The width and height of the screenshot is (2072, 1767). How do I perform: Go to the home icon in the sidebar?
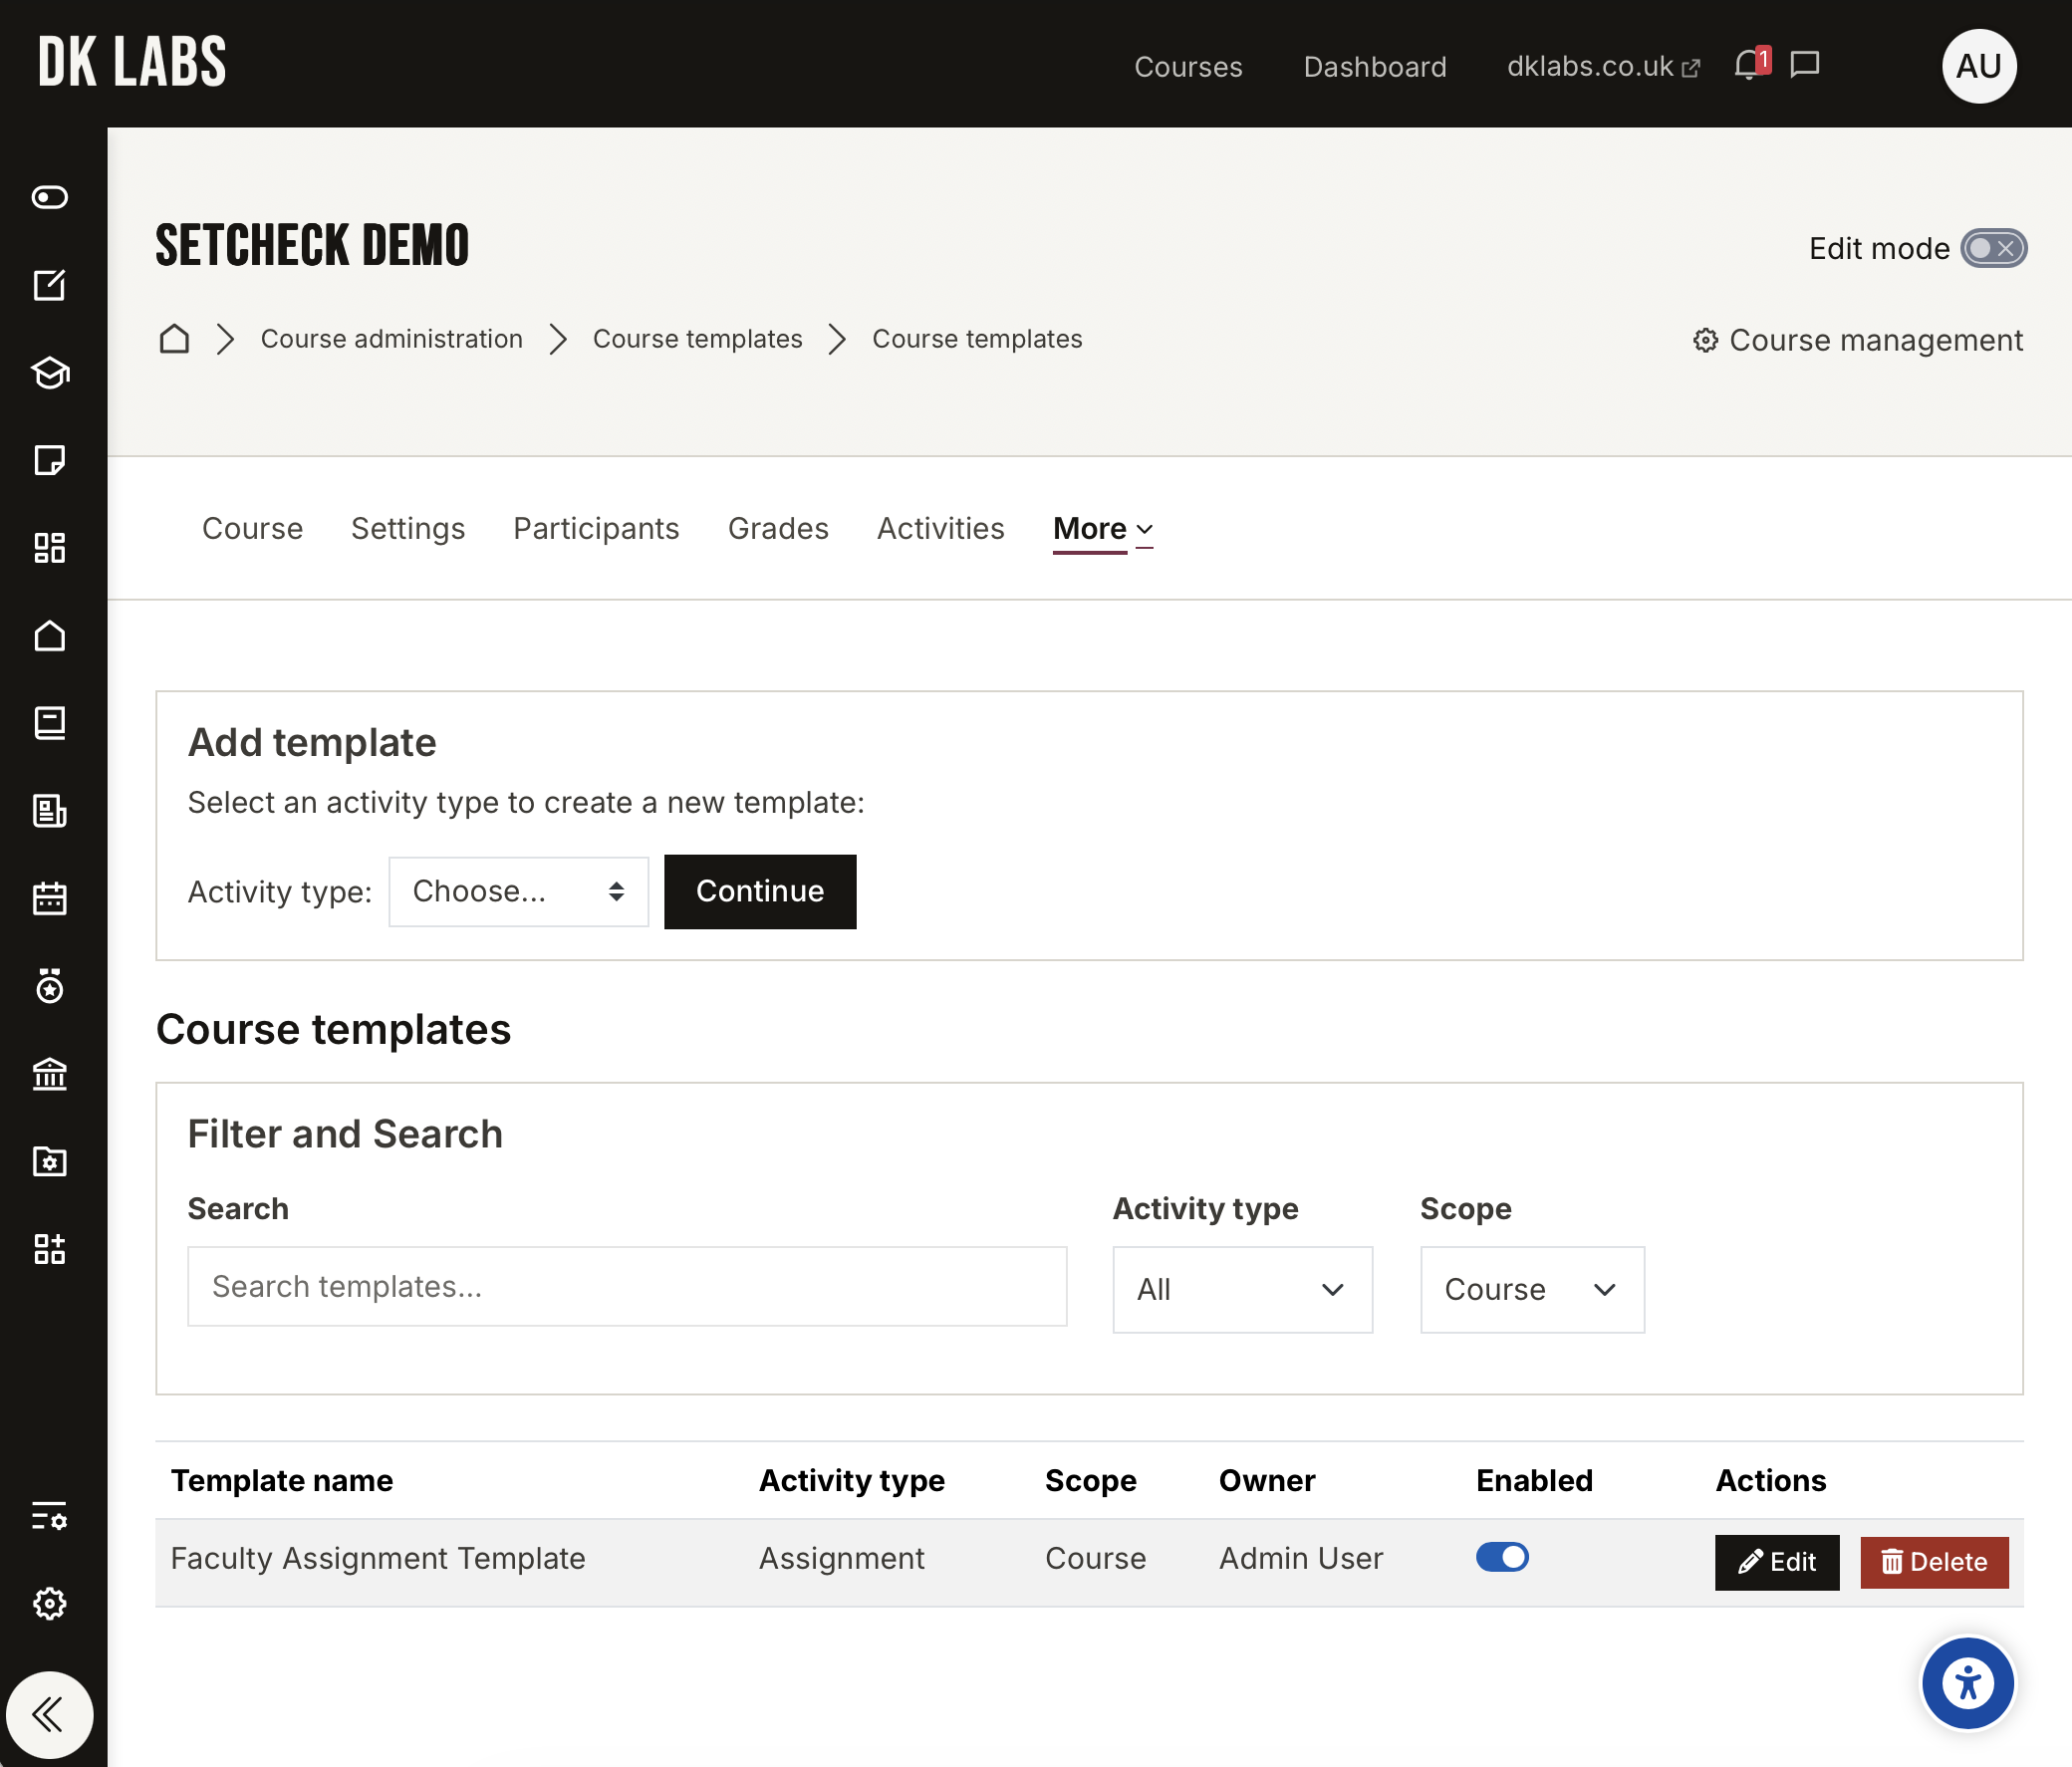pos(50,636)
